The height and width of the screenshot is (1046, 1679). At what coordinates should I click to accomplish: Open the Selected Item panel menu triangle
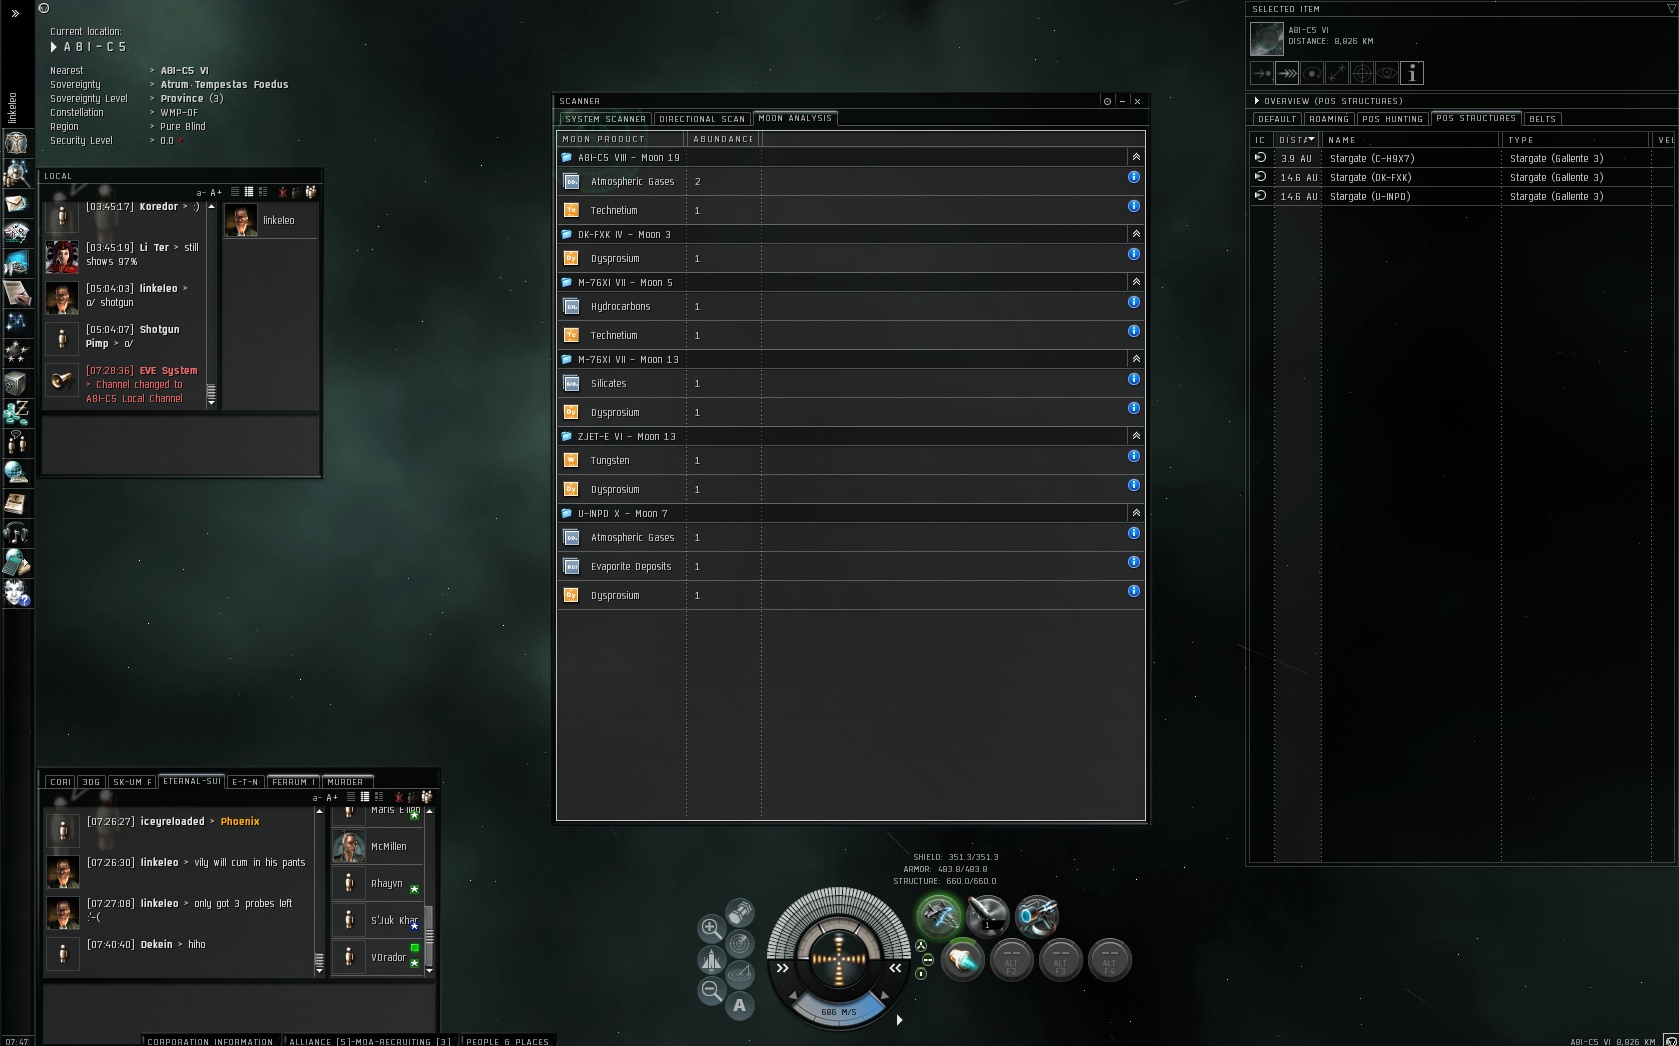[1671, 8]
